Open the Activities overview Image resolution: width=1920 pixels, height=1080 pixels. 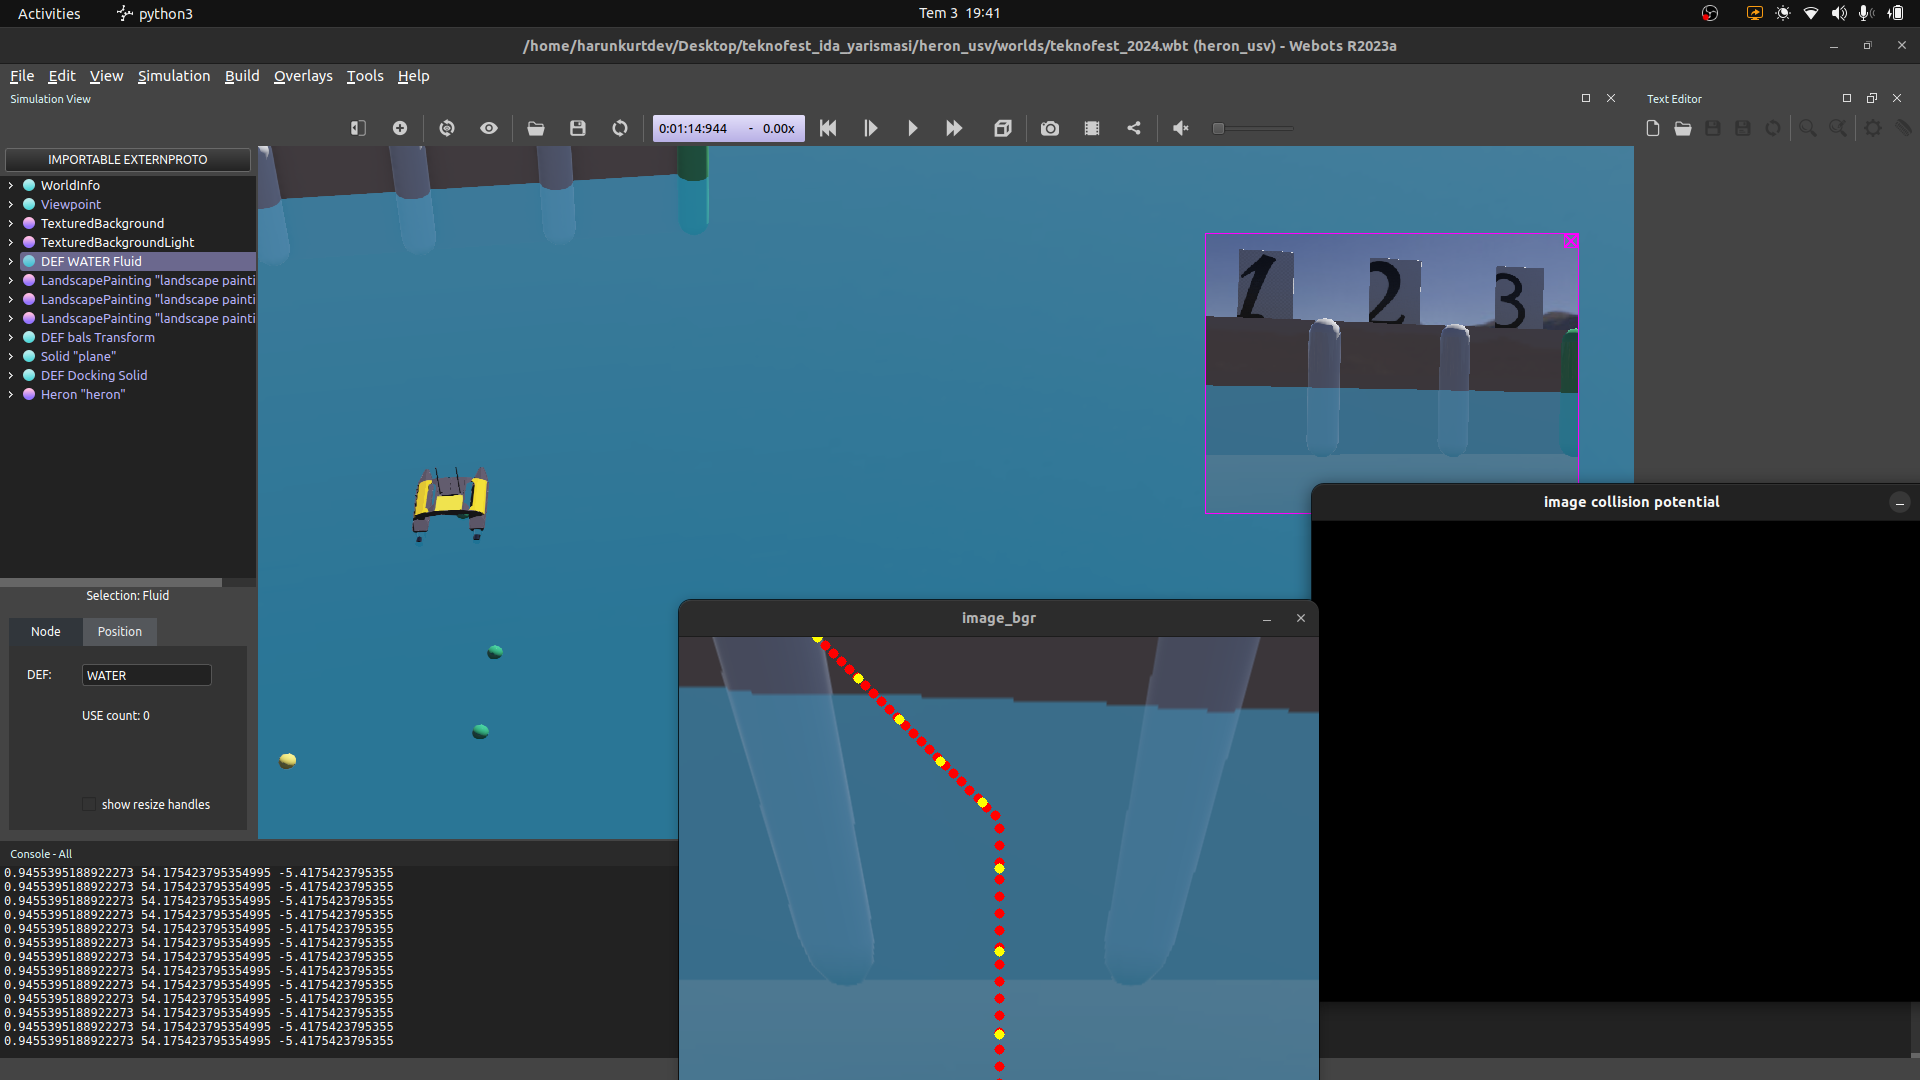(49, 14)
